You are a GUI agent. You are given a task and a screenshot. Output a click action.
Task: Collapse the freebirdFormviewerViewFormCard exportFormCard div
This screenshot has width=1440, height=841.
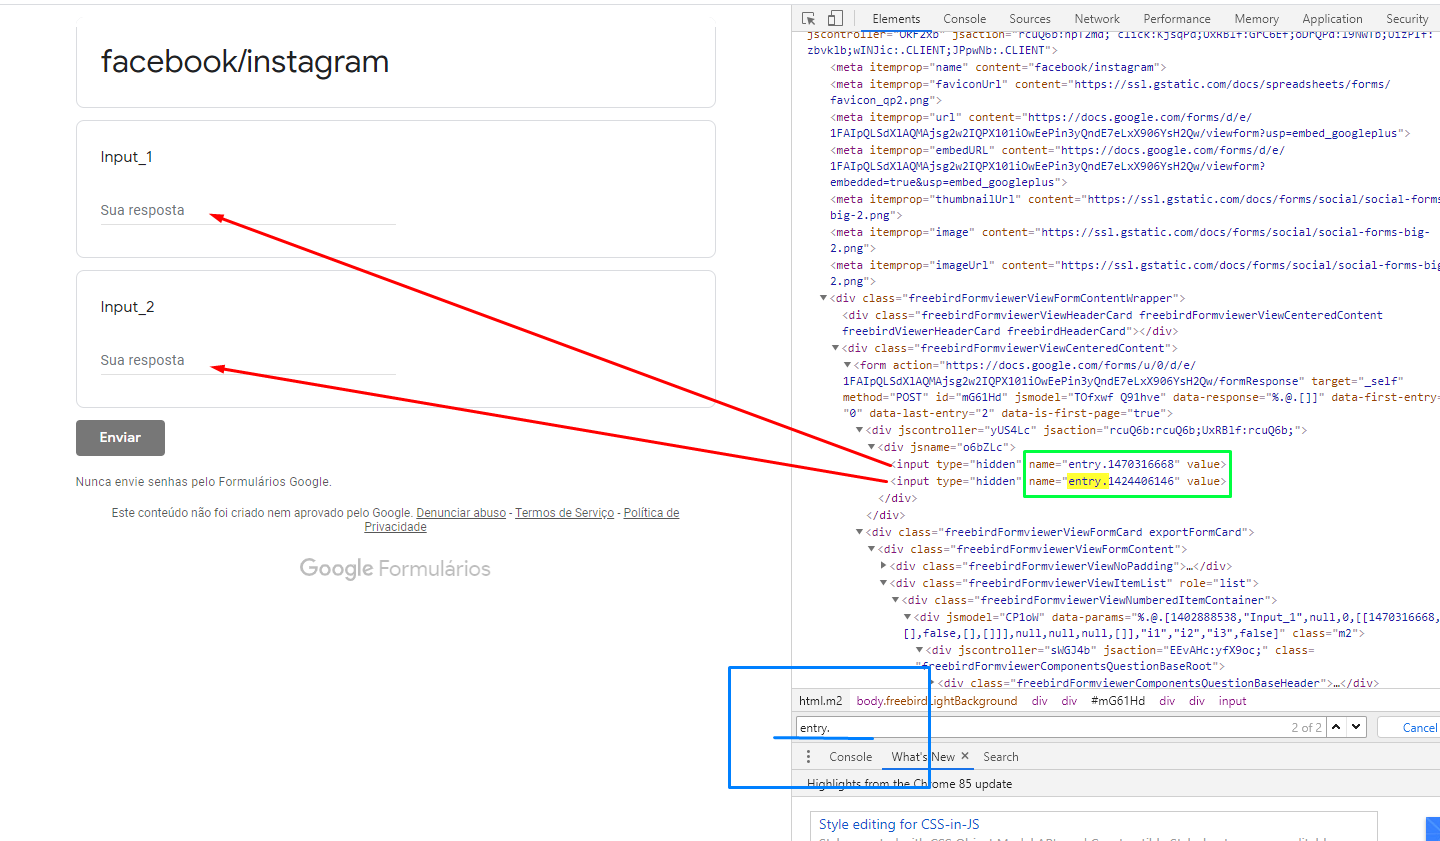coord(859,532)
